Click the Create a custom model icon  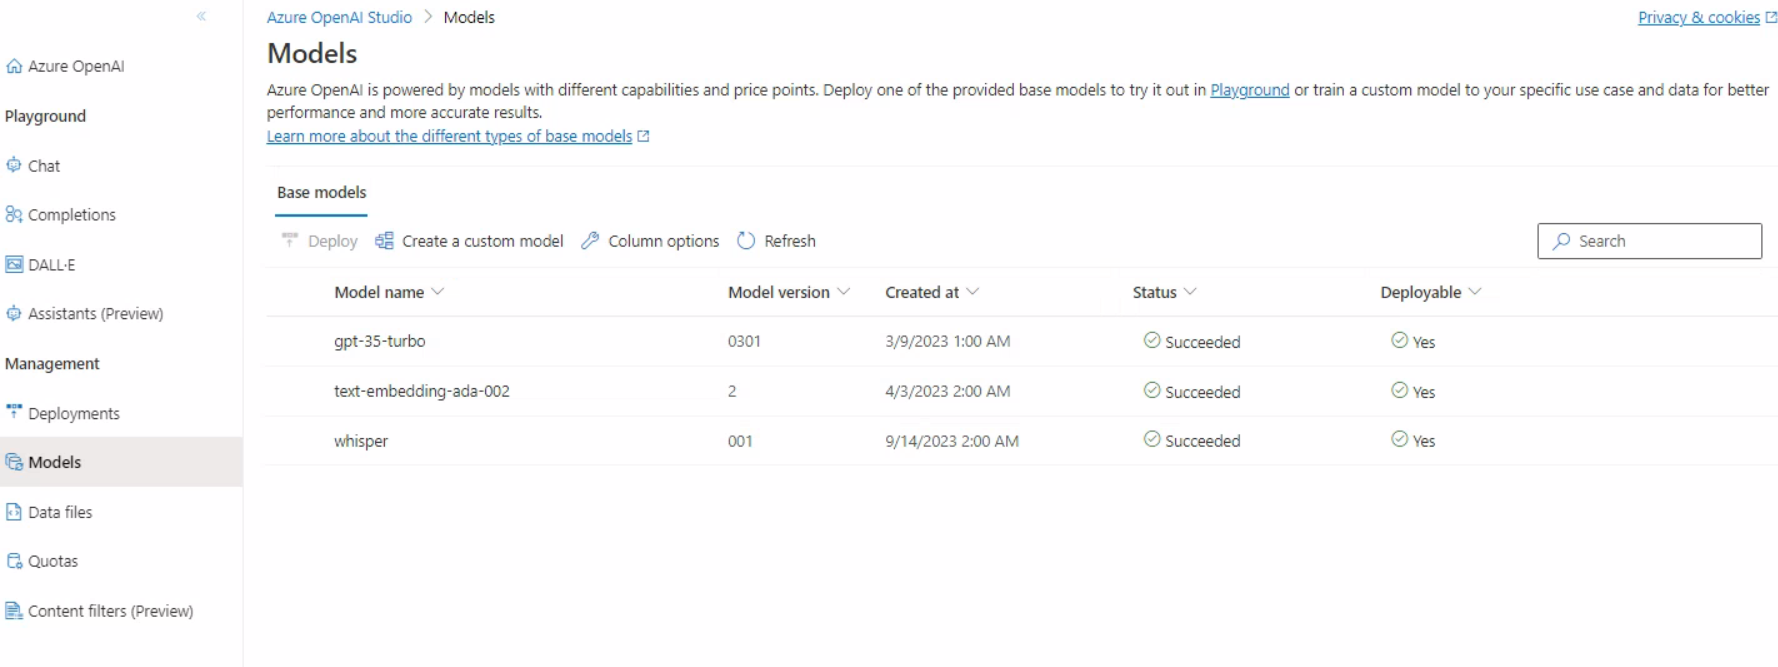coord(384,240)
